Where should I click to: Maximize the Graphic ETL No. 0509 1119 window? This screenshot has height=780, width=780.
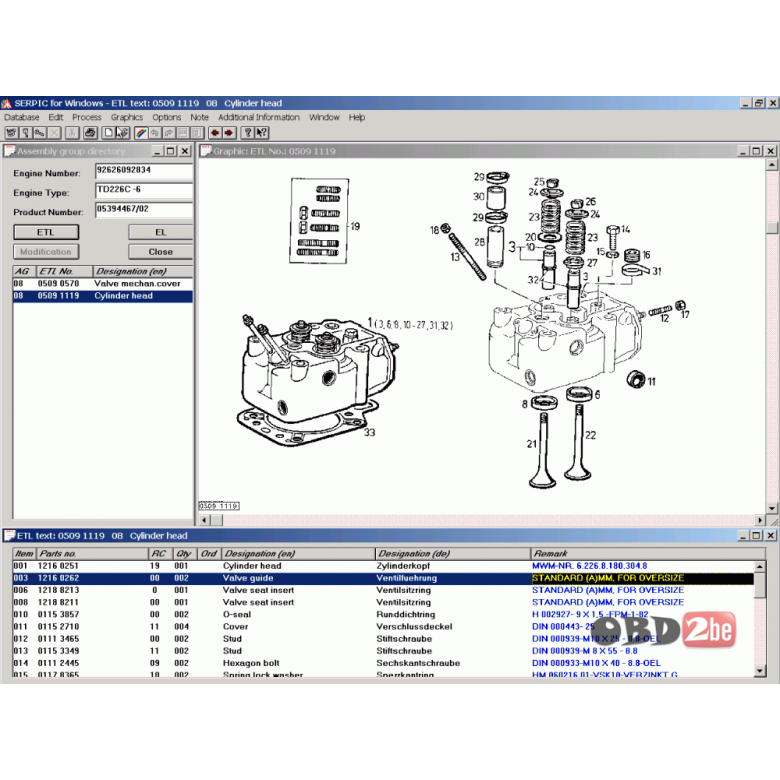pyautogui.click(x=757, y=151)
